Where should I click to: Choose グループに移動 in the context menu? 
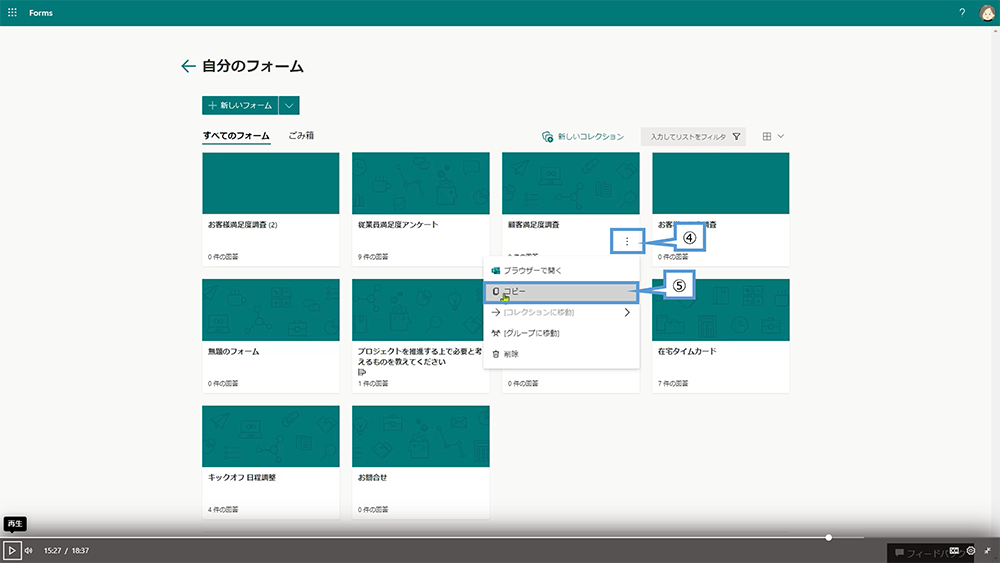point(561,333)
